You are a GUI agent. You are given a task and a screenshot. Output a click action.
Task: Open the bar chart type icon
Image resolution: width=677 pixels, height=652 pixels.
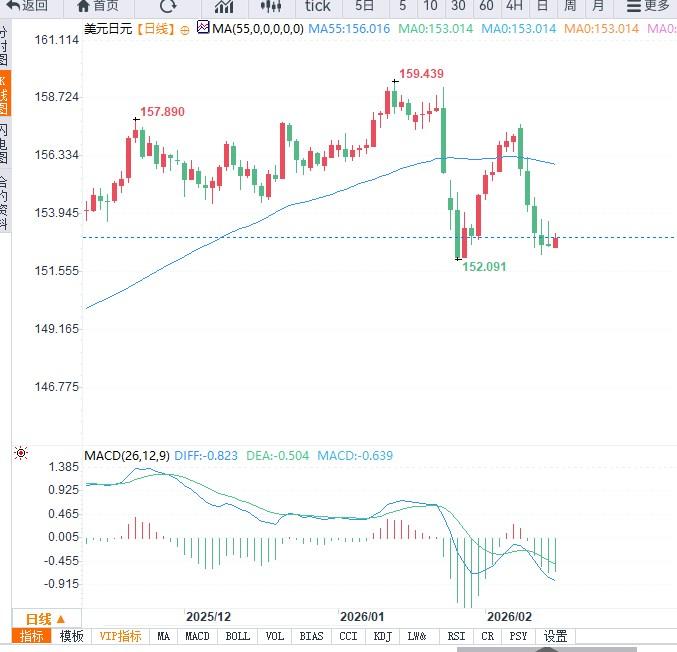pos(224,6)
